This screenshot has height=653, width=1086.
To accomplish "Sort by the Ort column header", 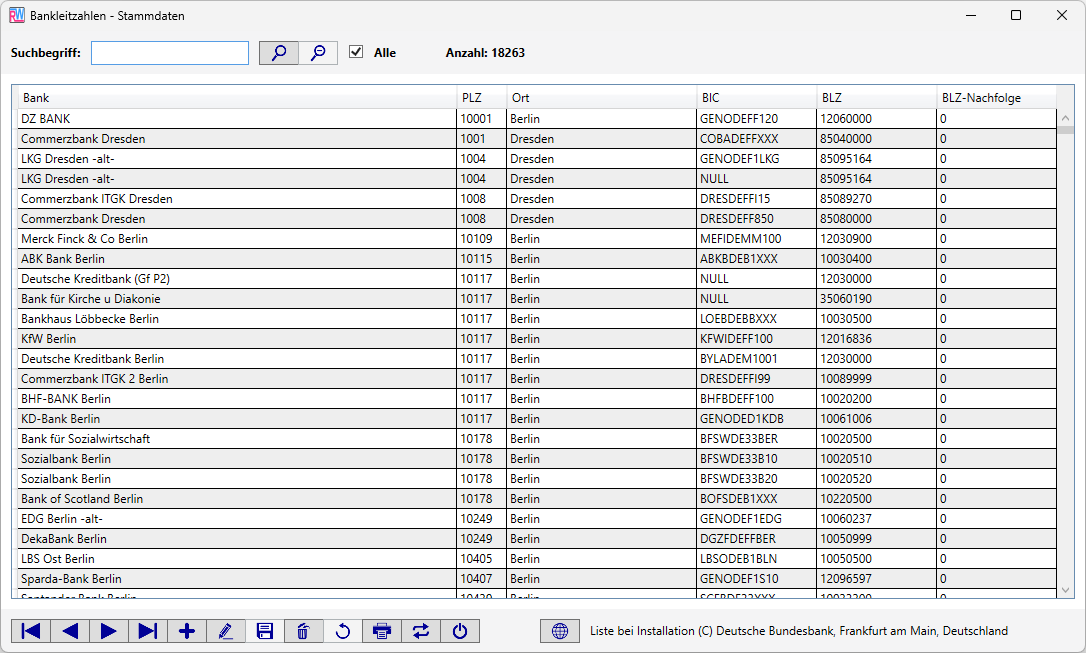I will click(602, 98).
